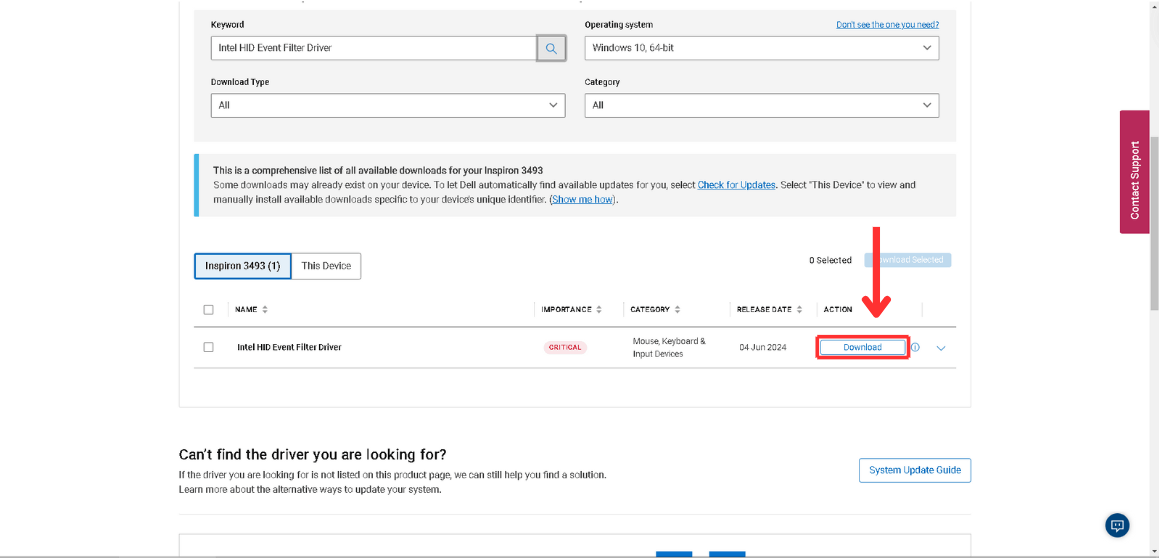Click the Mouse, Keyboard & Input Devices category
The height and width of the screenshot is (560, 1159).
point(669,347)
